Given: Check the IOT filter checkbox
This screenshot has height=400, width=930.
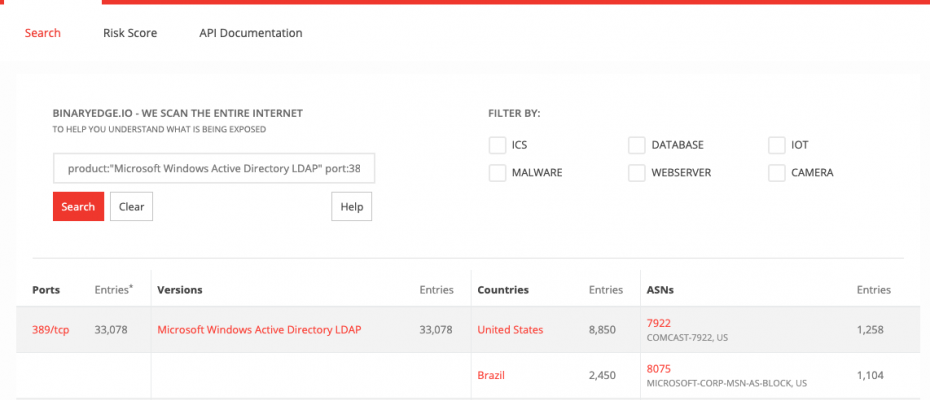Looking at the screenshot, I should [x=776, y=145].
